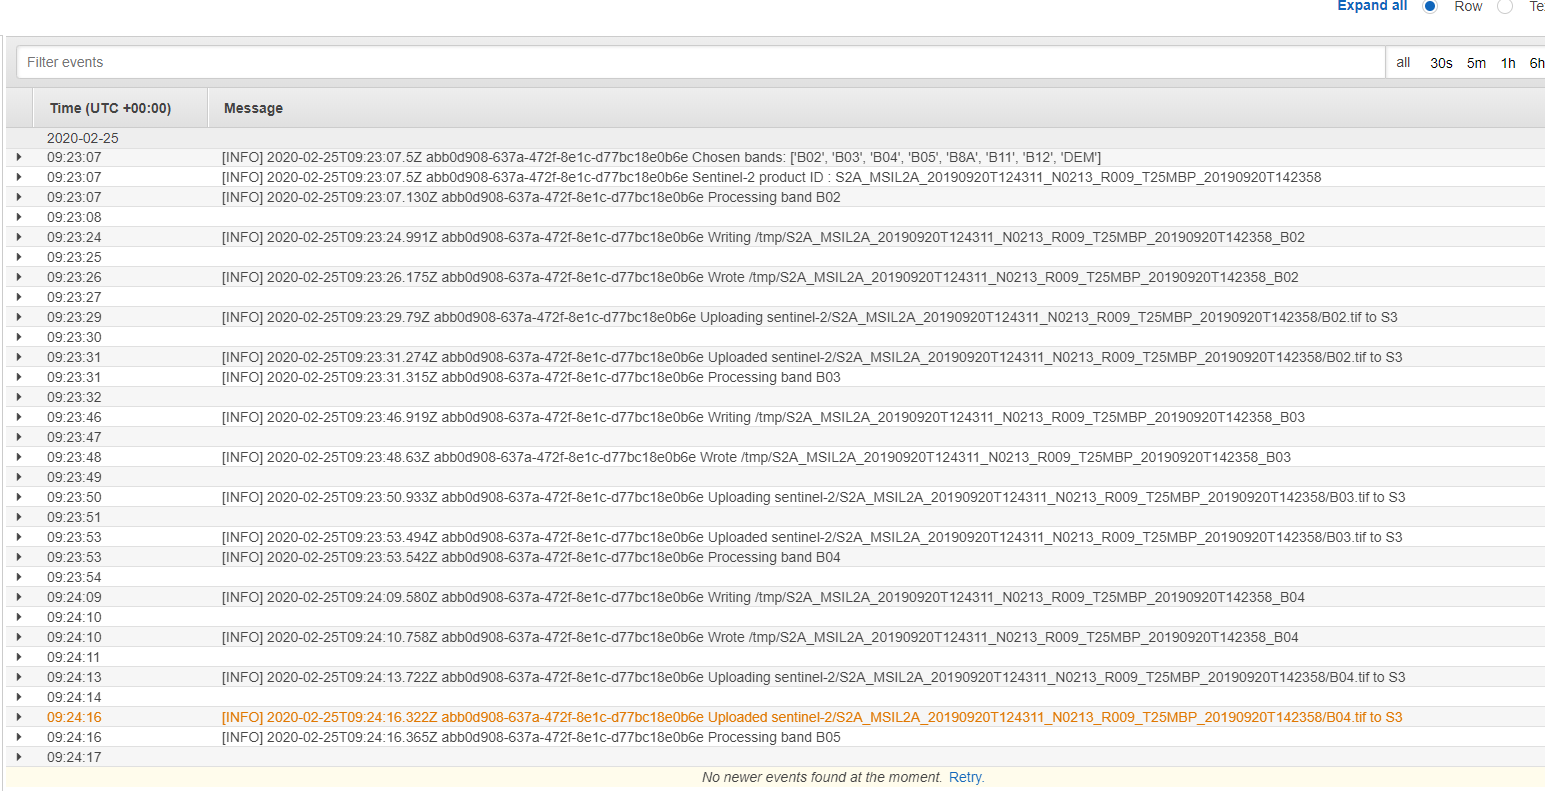
Task: Filter events to the last 30 seconds
Action: pyautogui.click(x=1440, y=62)
